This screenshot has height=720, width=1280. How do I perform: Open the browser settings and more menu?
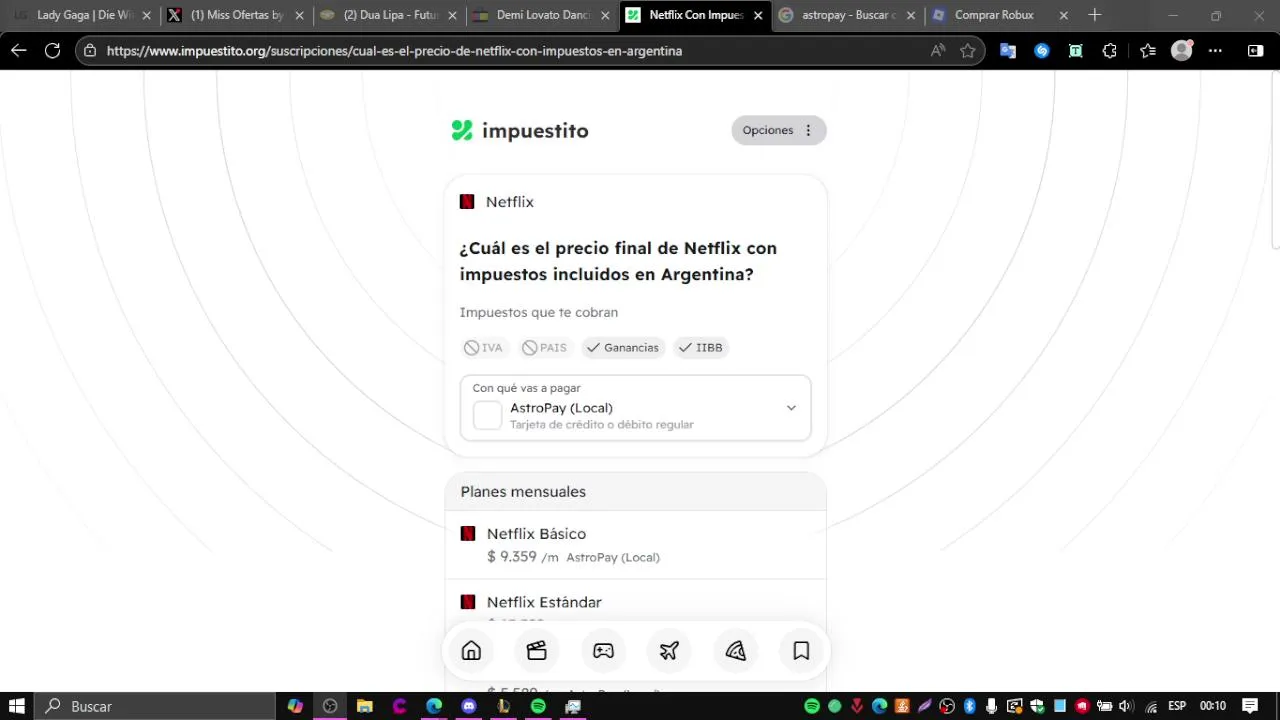tap(1215, 50)
